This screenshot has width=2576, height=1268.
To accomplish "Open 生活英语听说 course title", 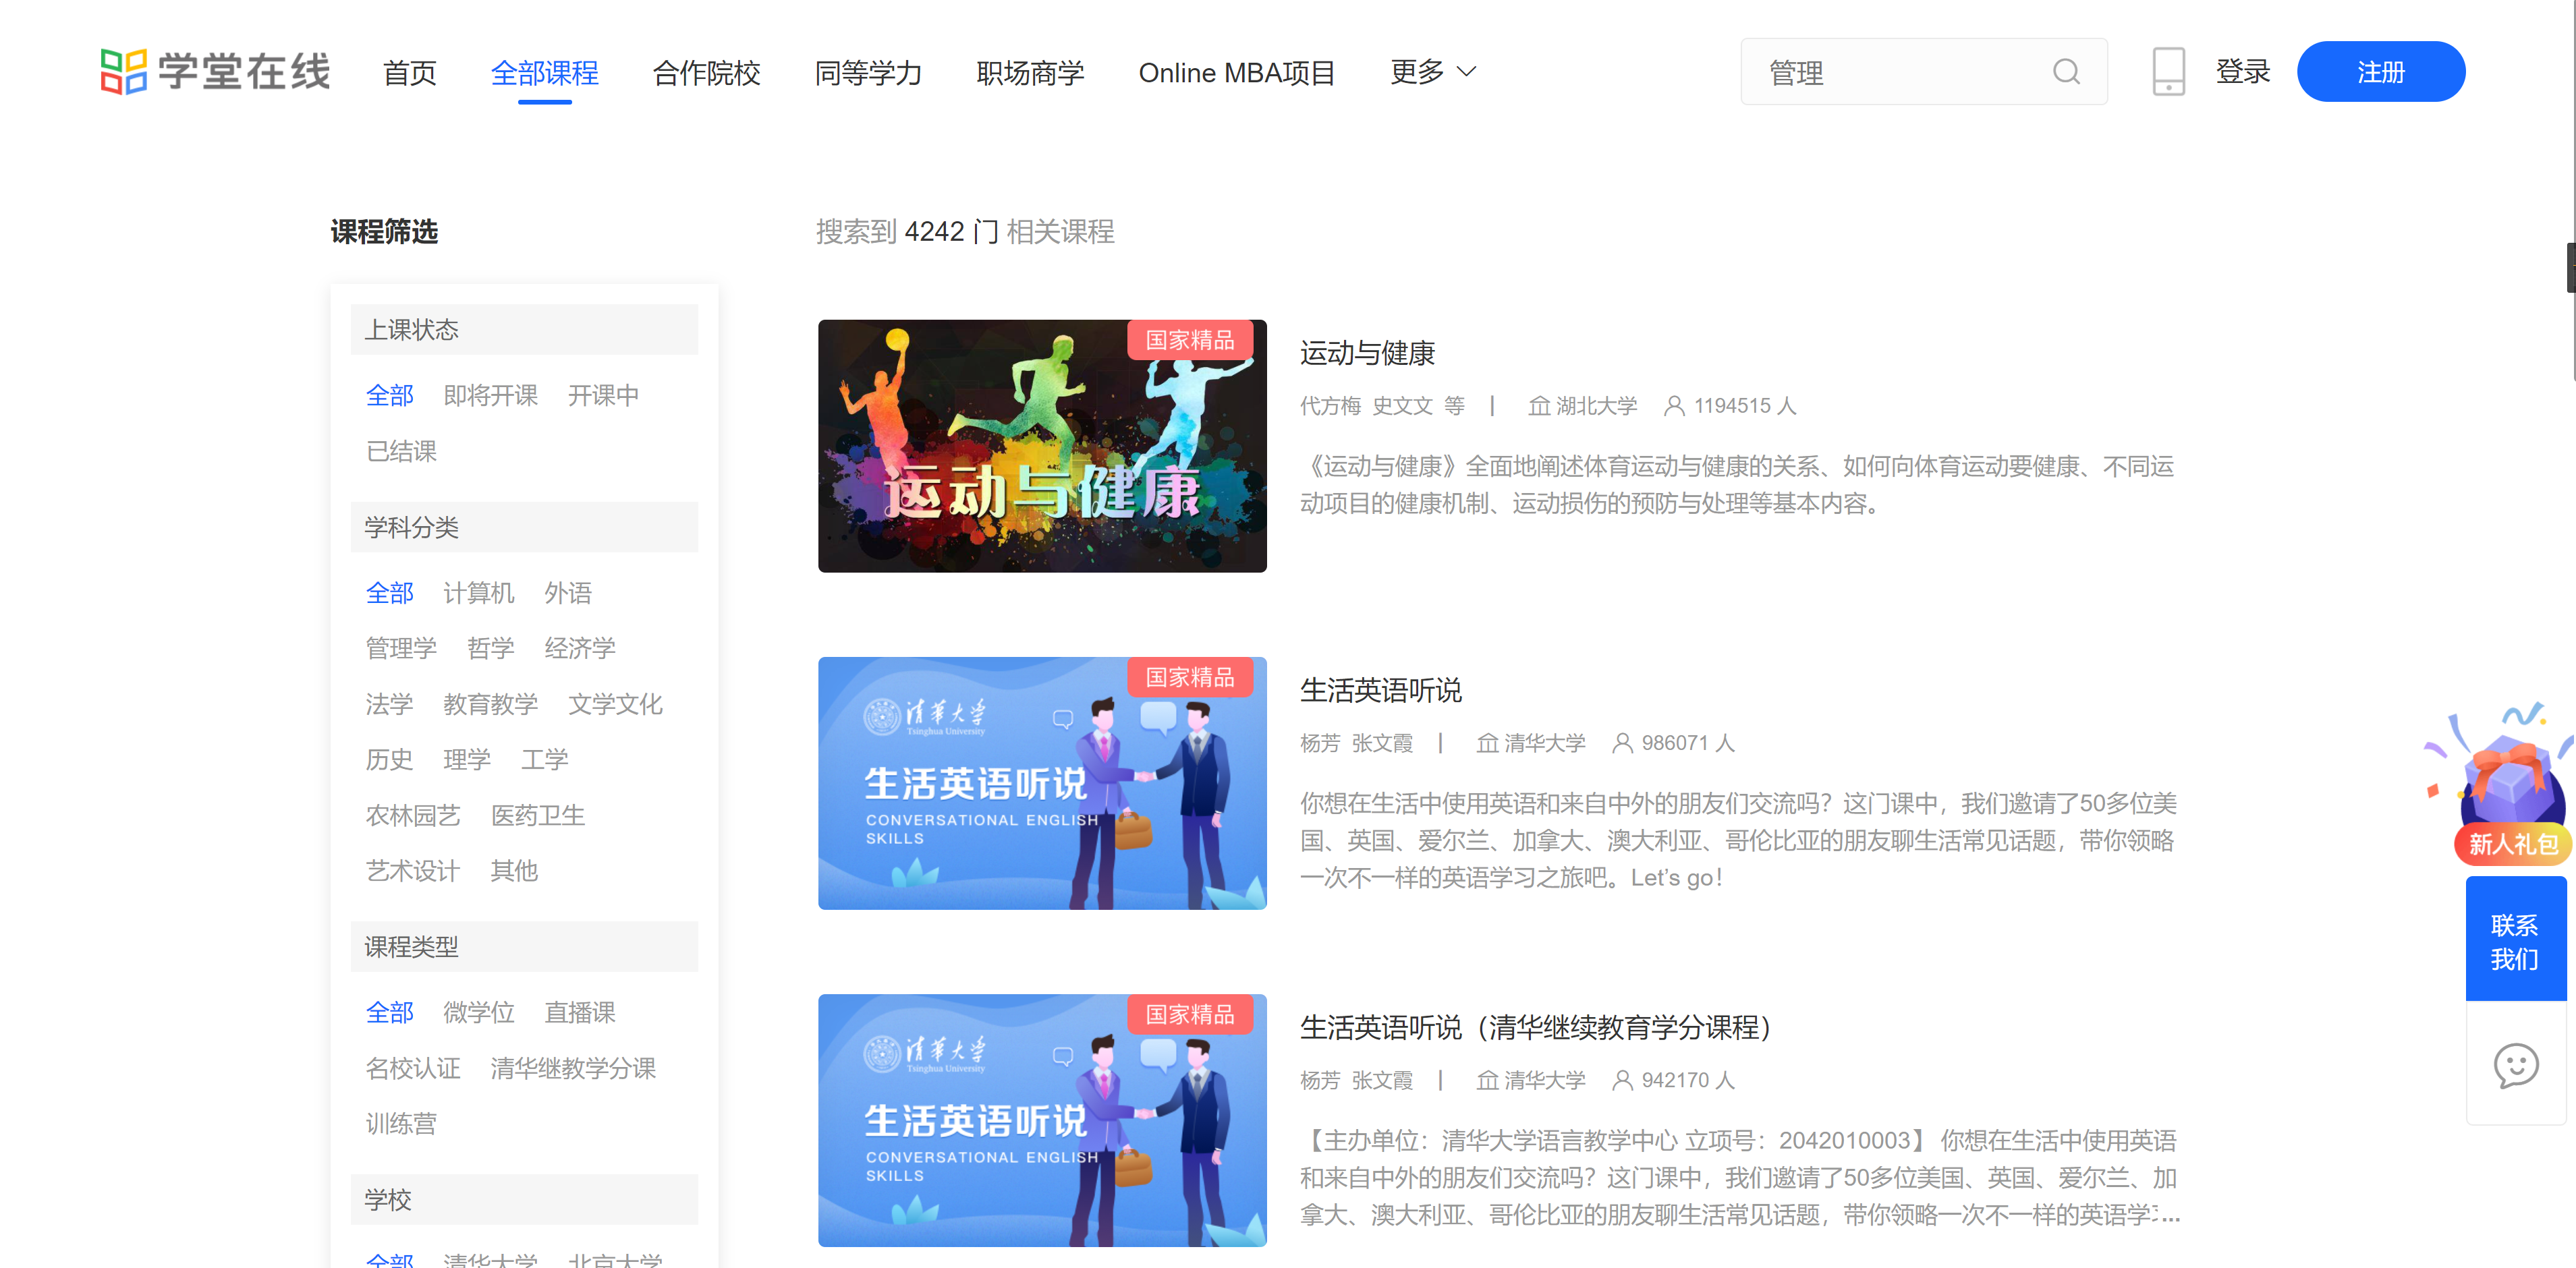I will [1380, 690].
